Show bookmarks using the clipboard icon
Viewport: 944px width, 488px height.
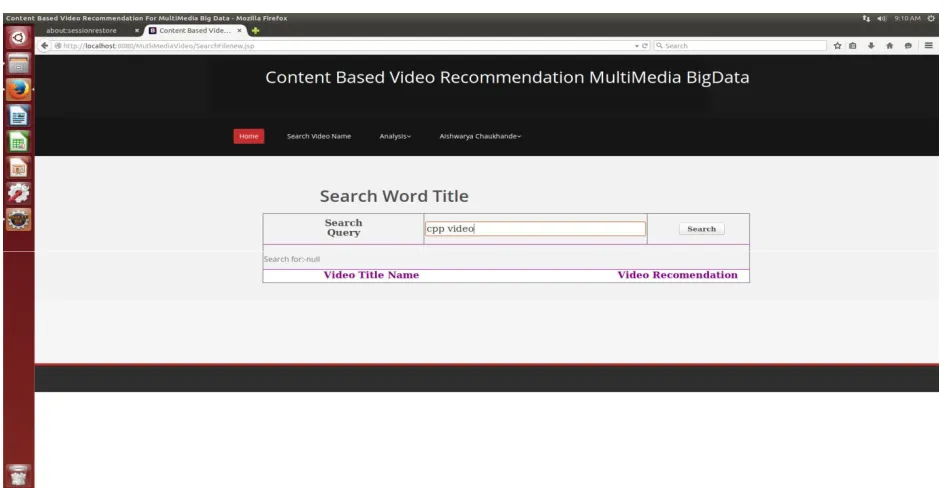point(853,46)
